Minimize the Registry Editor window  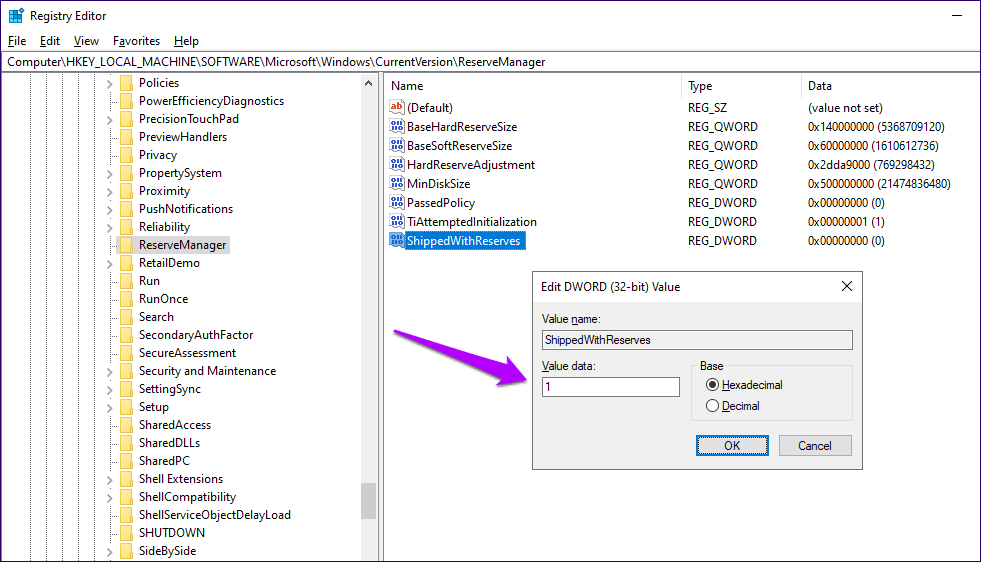coord(957,16)
